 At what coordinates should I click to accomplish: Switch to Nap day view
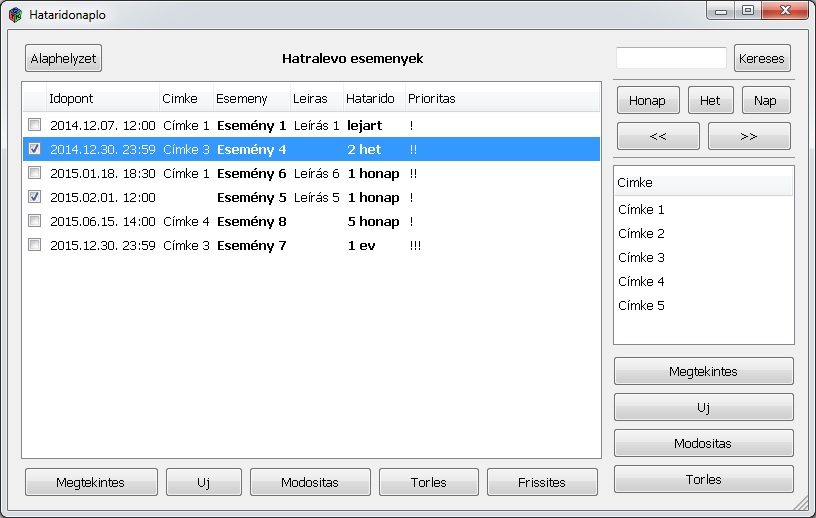tap(765, 101)
